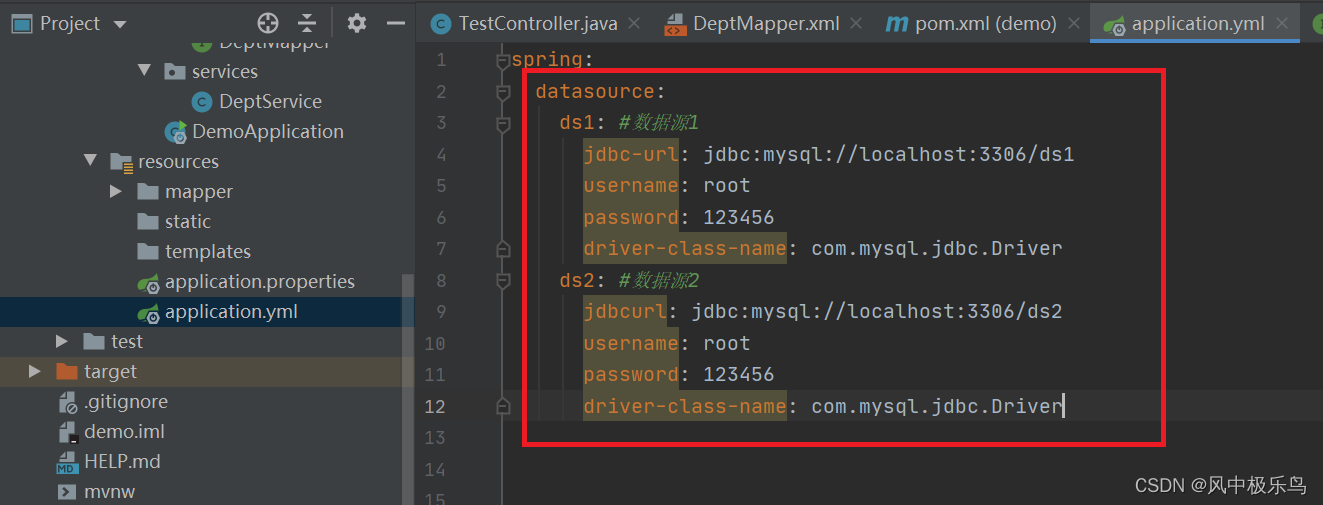This screenshot has width=1323, height=505.
Task: Click username key on line 10
Action: [632, 343]
